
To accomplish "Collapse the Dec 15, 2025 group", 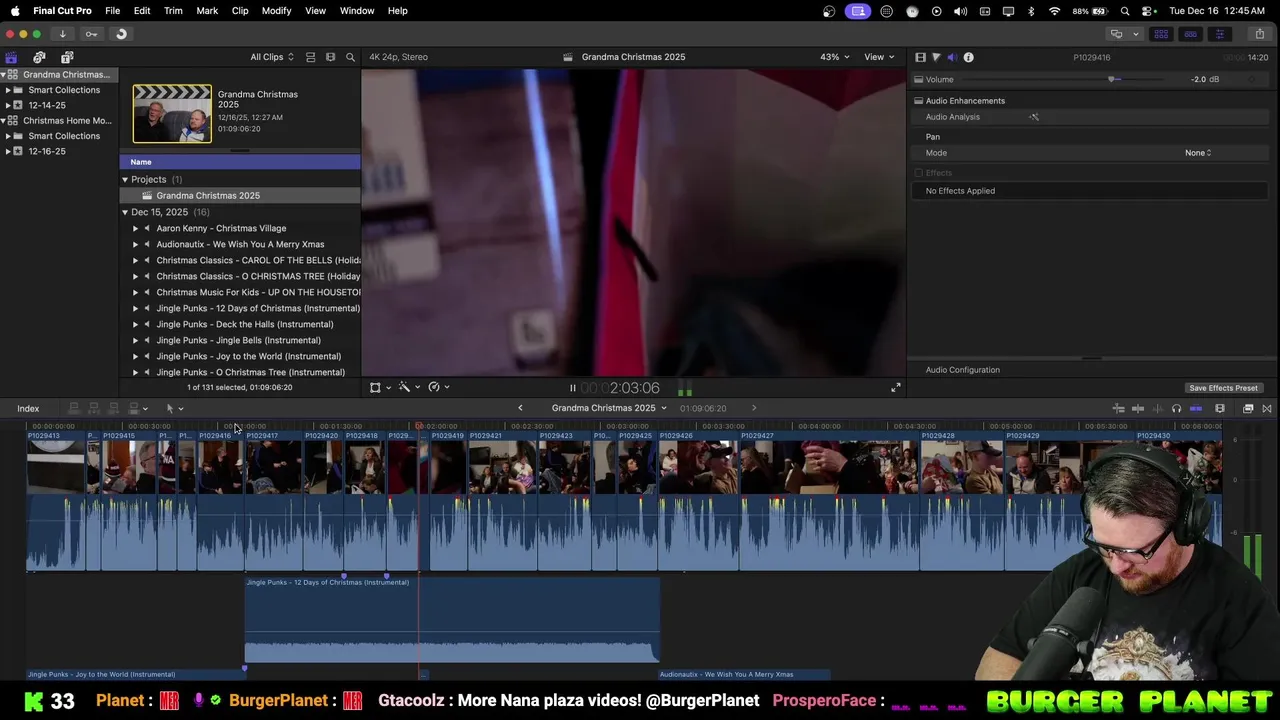I will point(125,212).
